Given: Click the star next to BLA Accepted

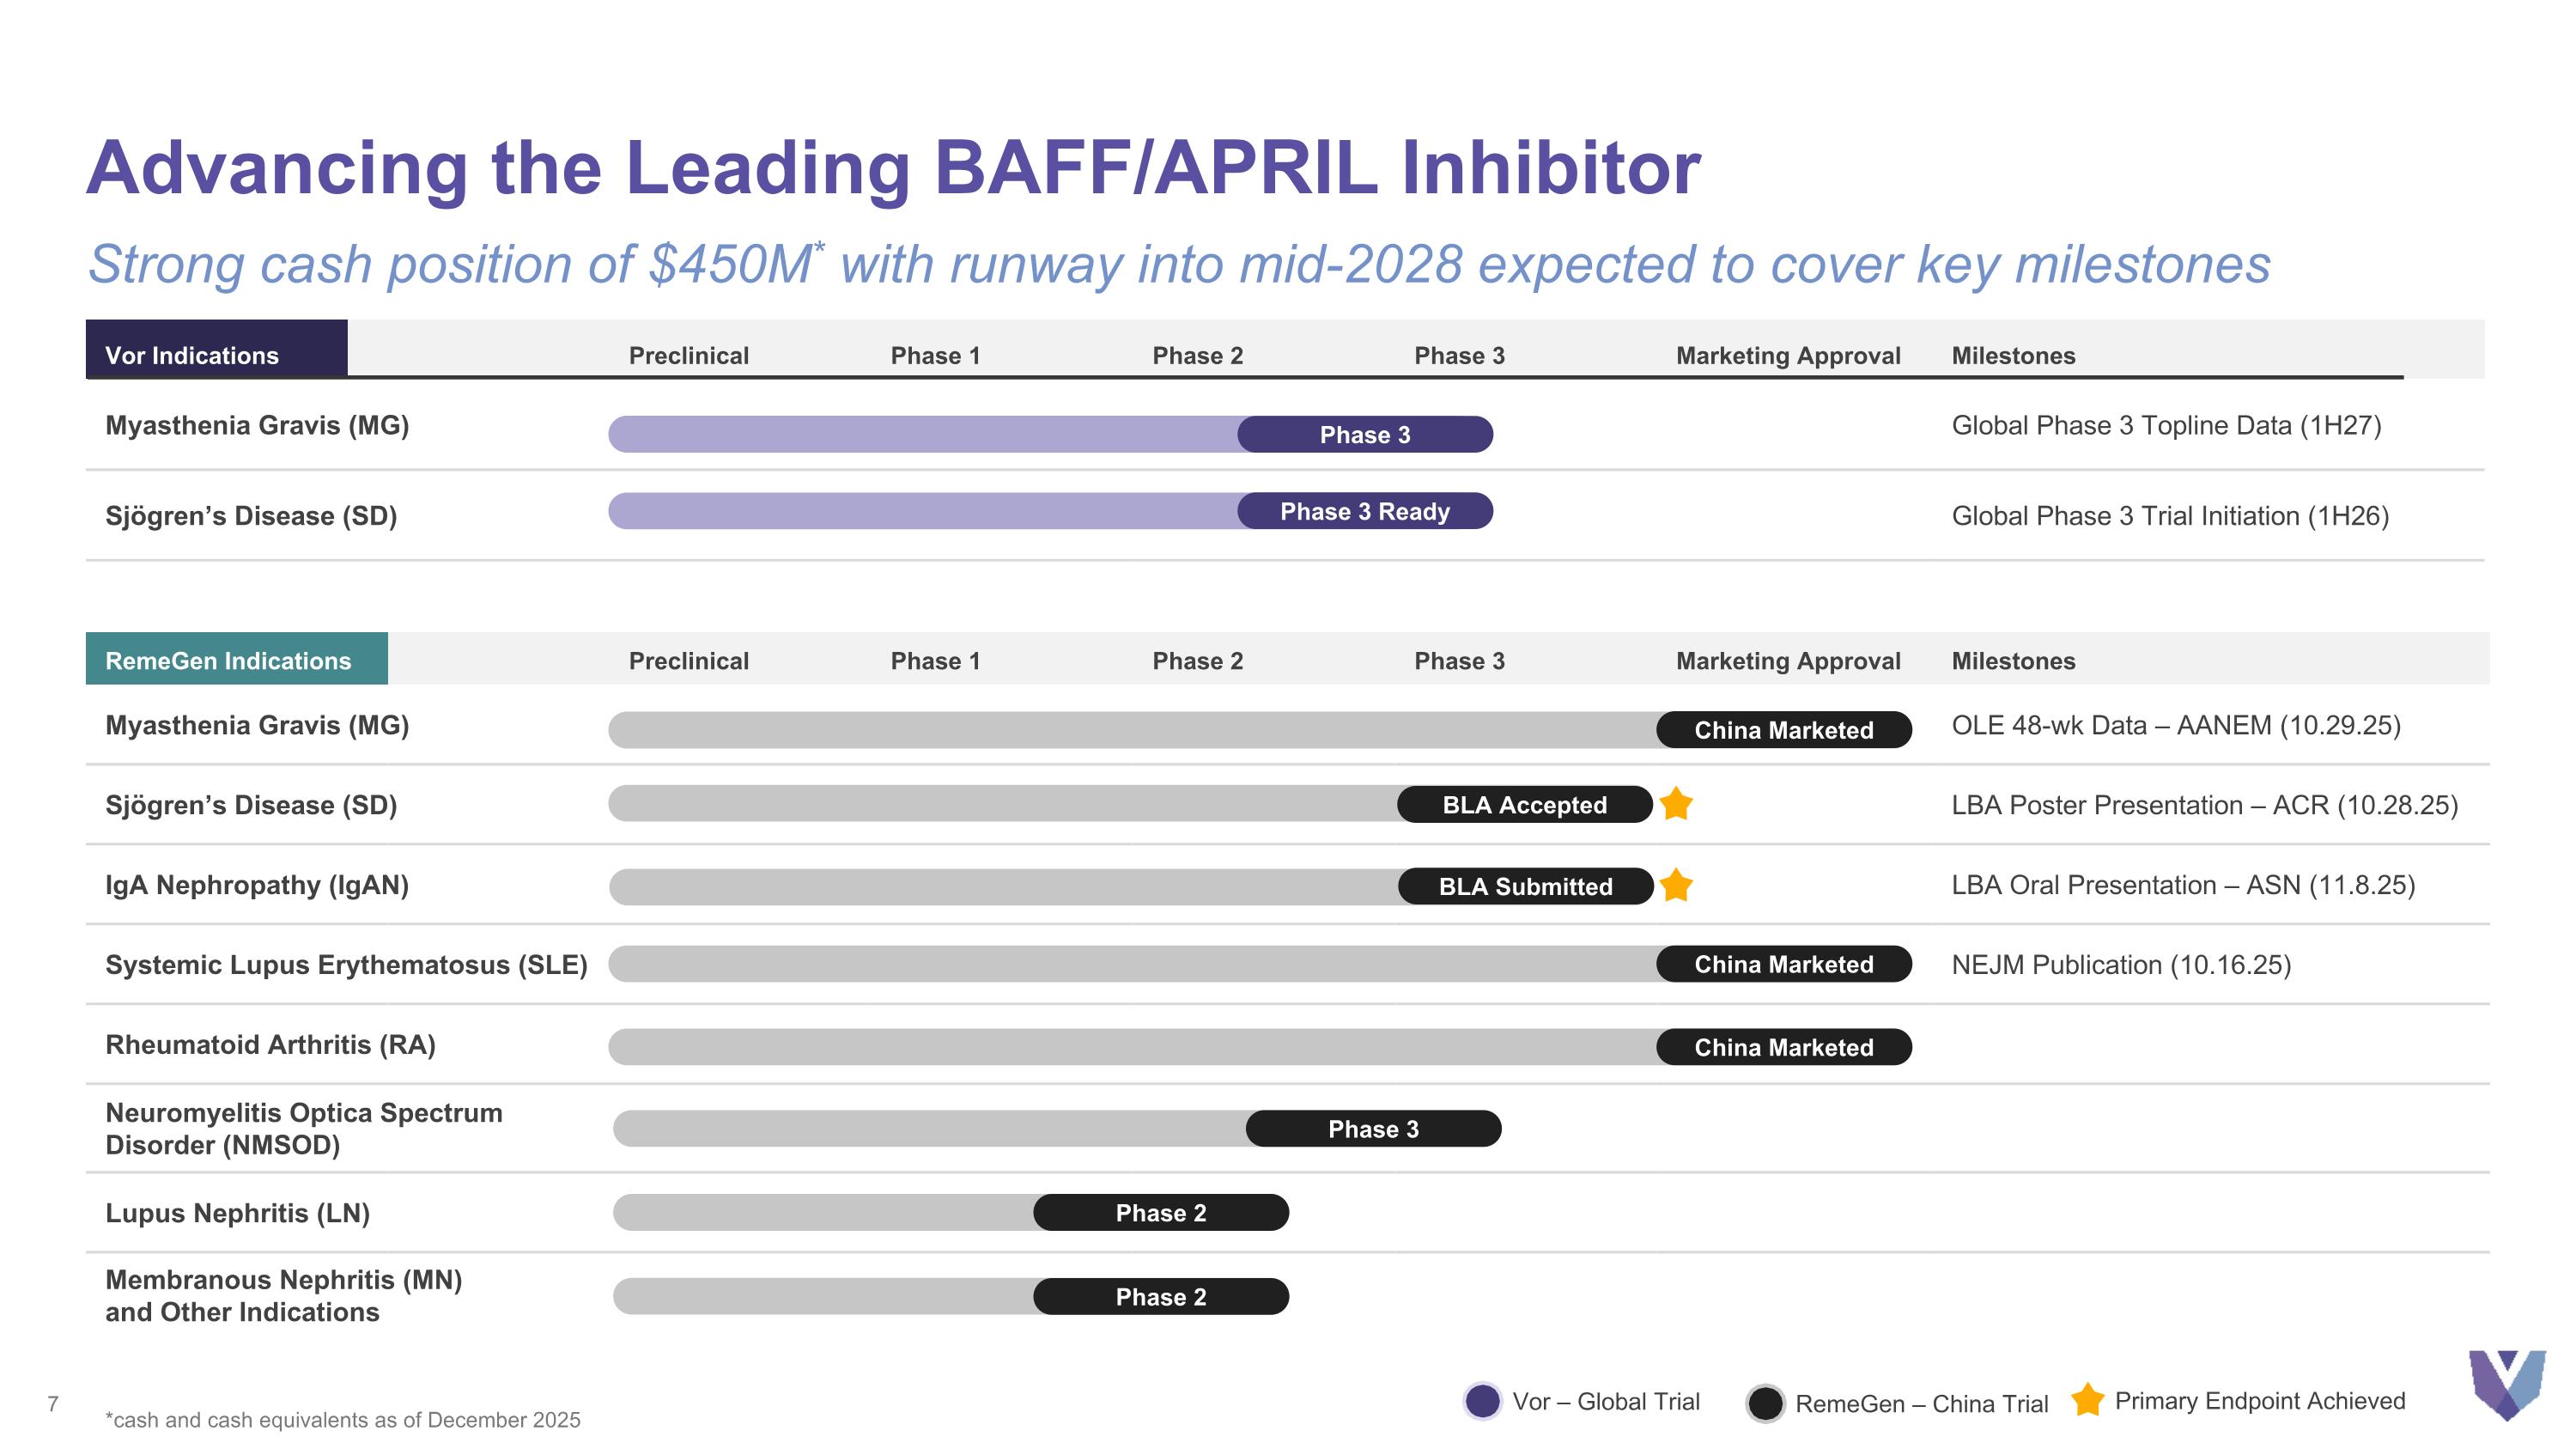Looking at the screenshot, I should (1676, 804).
